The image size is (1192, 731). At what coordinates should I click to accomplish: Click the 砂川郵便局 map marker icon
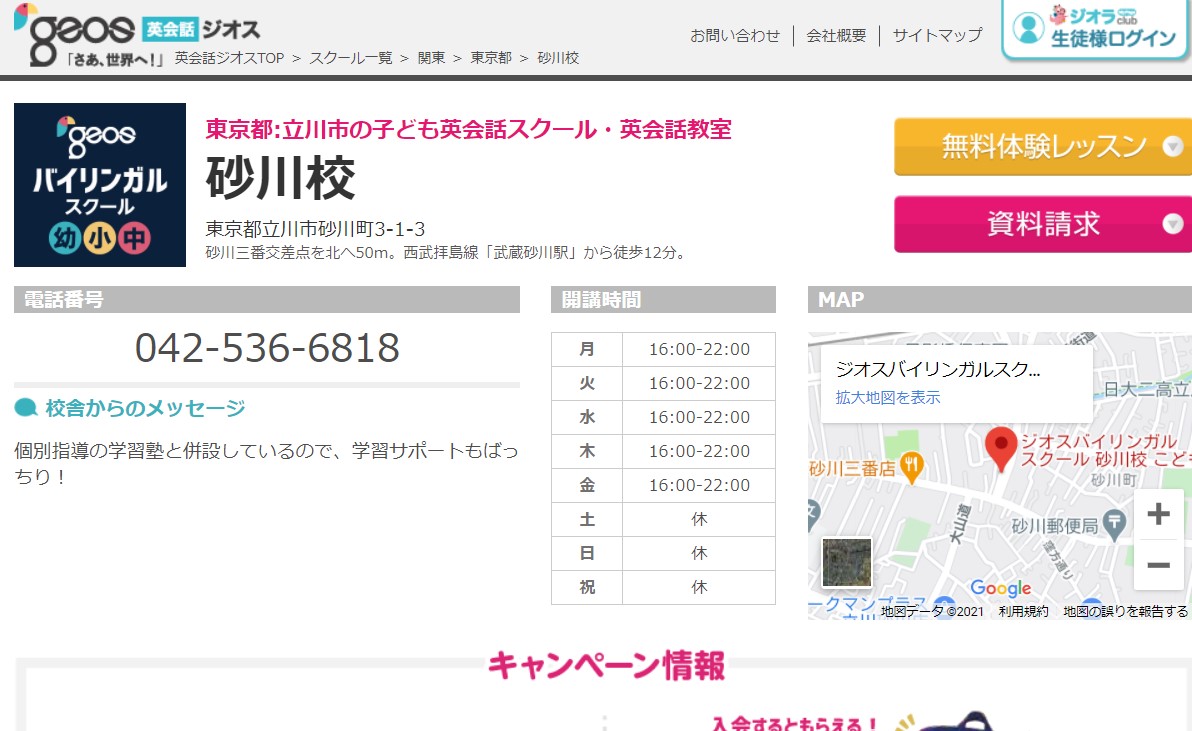(1114, 524)
